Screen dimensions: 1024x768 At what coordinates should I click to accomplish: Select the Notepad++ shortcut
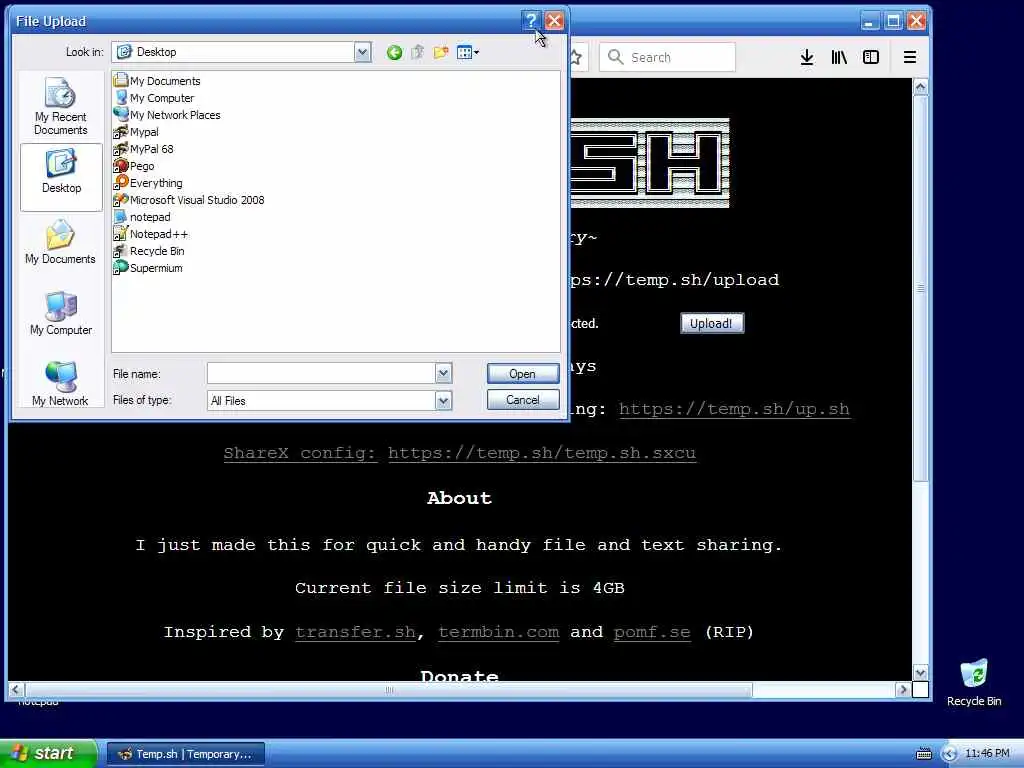(151, 234)
